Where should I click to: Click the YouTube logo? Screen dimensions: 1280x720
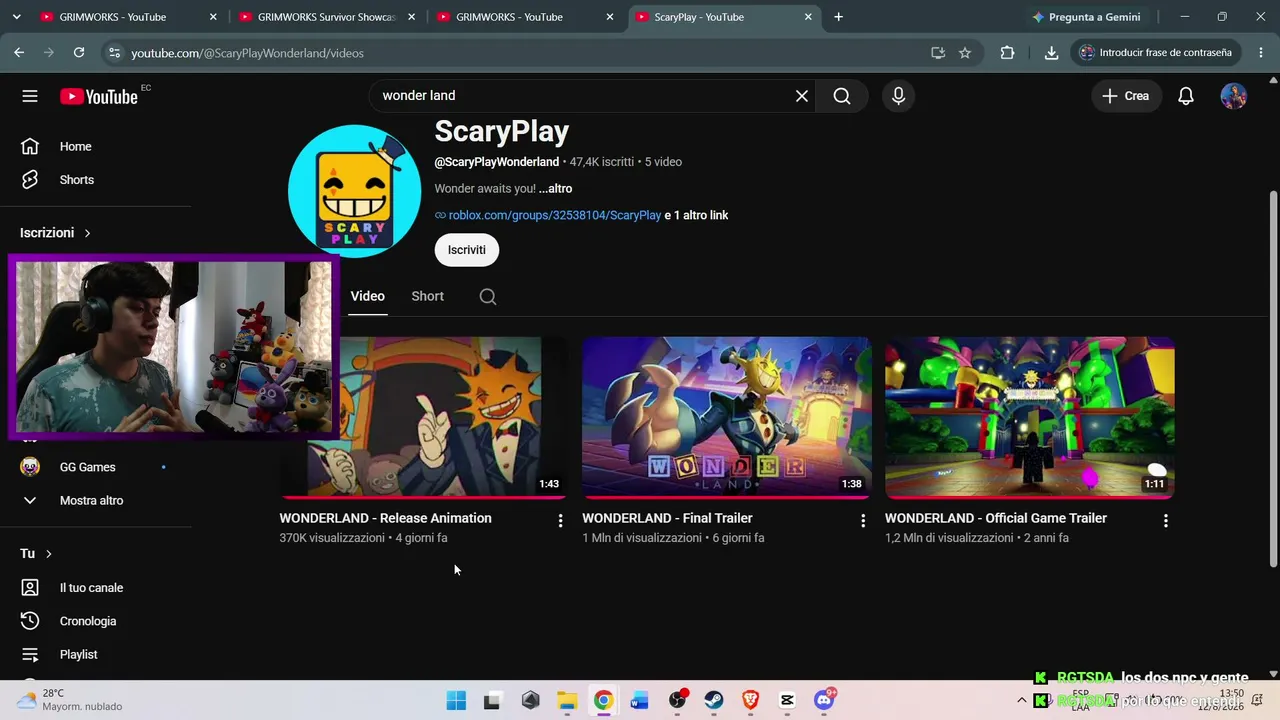(98, 96)
